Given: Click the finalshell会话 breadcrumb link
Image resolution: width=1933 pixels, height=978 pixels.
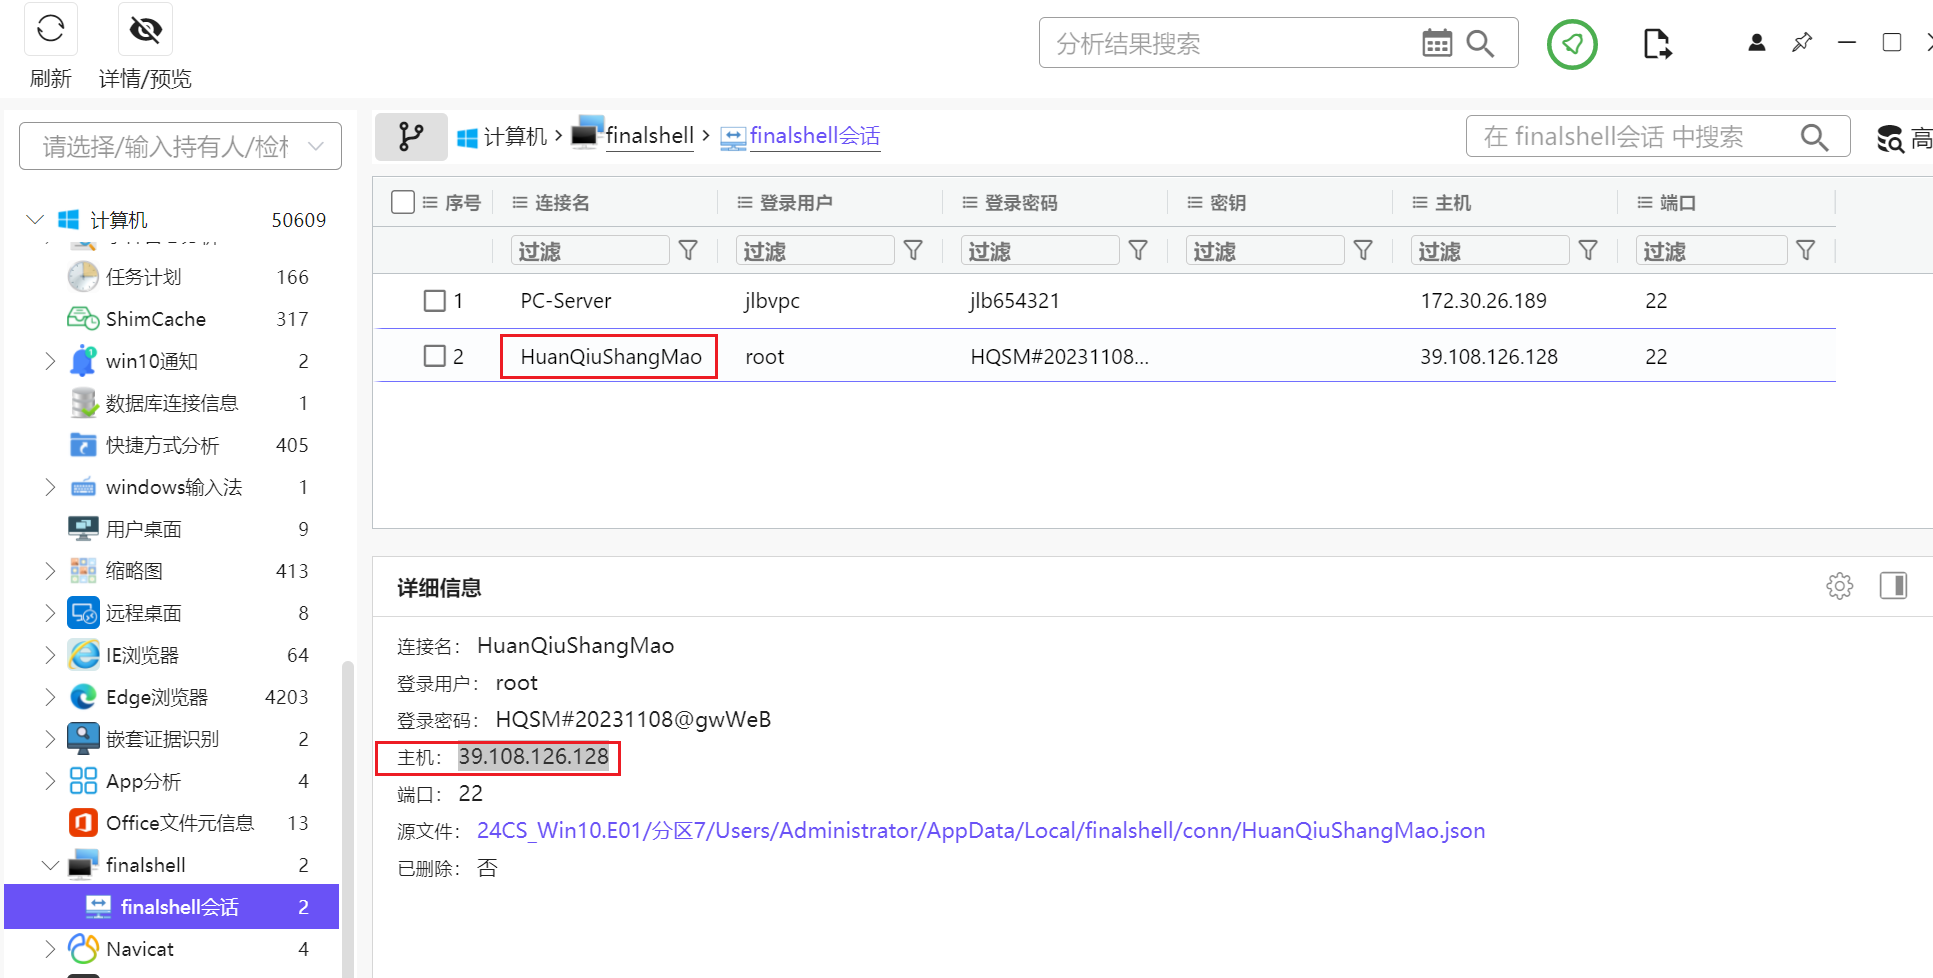Looking at the screenshot, I should (814, 136).
